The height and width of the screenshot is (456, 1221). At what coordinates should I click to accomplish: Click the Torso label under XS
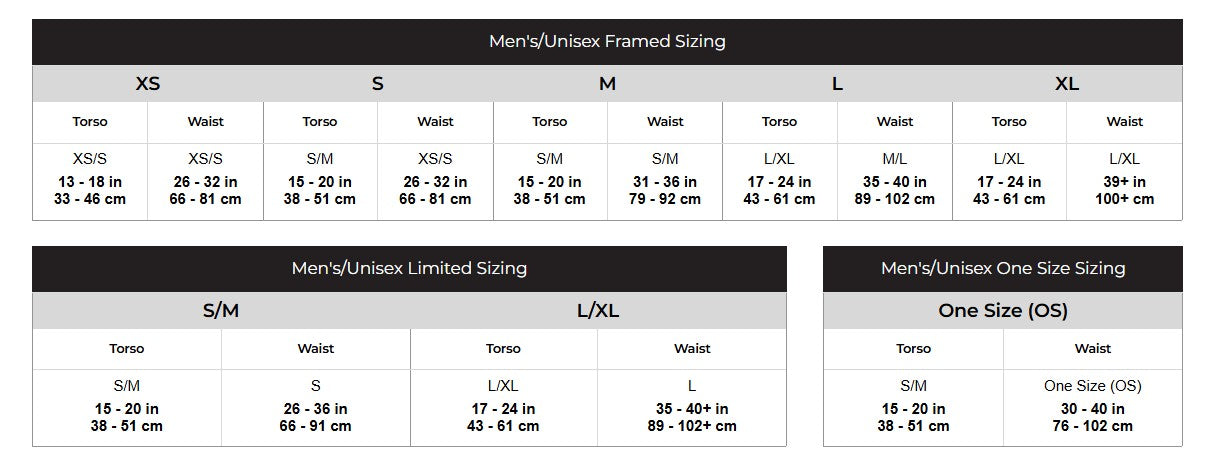[90, 122]
